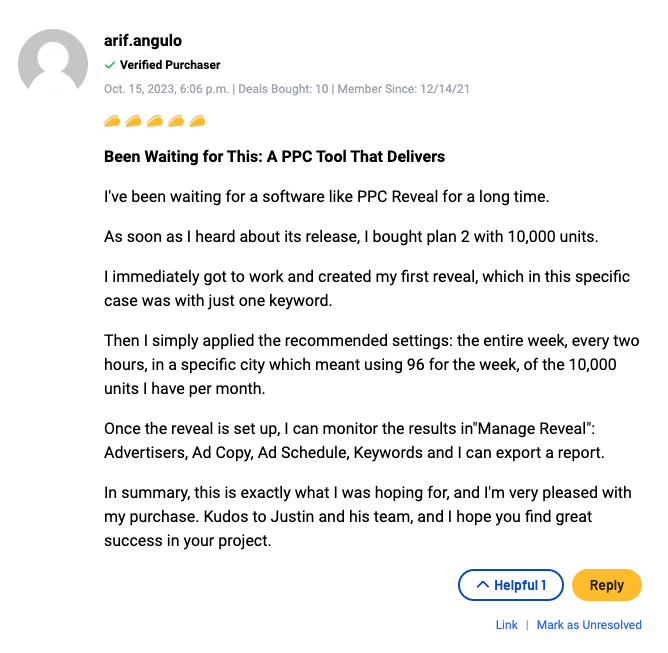Click the second taco rating icon

click(133, 121)
